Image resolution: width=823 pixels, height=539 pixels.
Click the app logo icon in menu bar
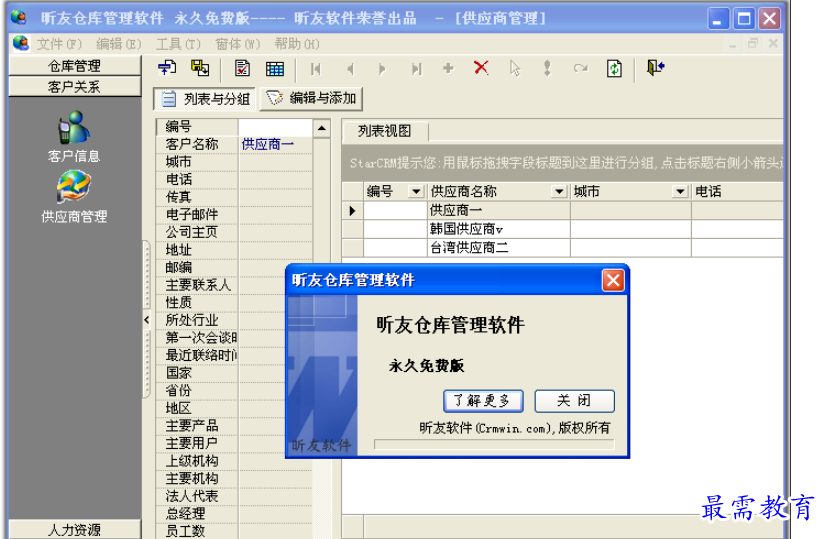[x=21, y=43]
